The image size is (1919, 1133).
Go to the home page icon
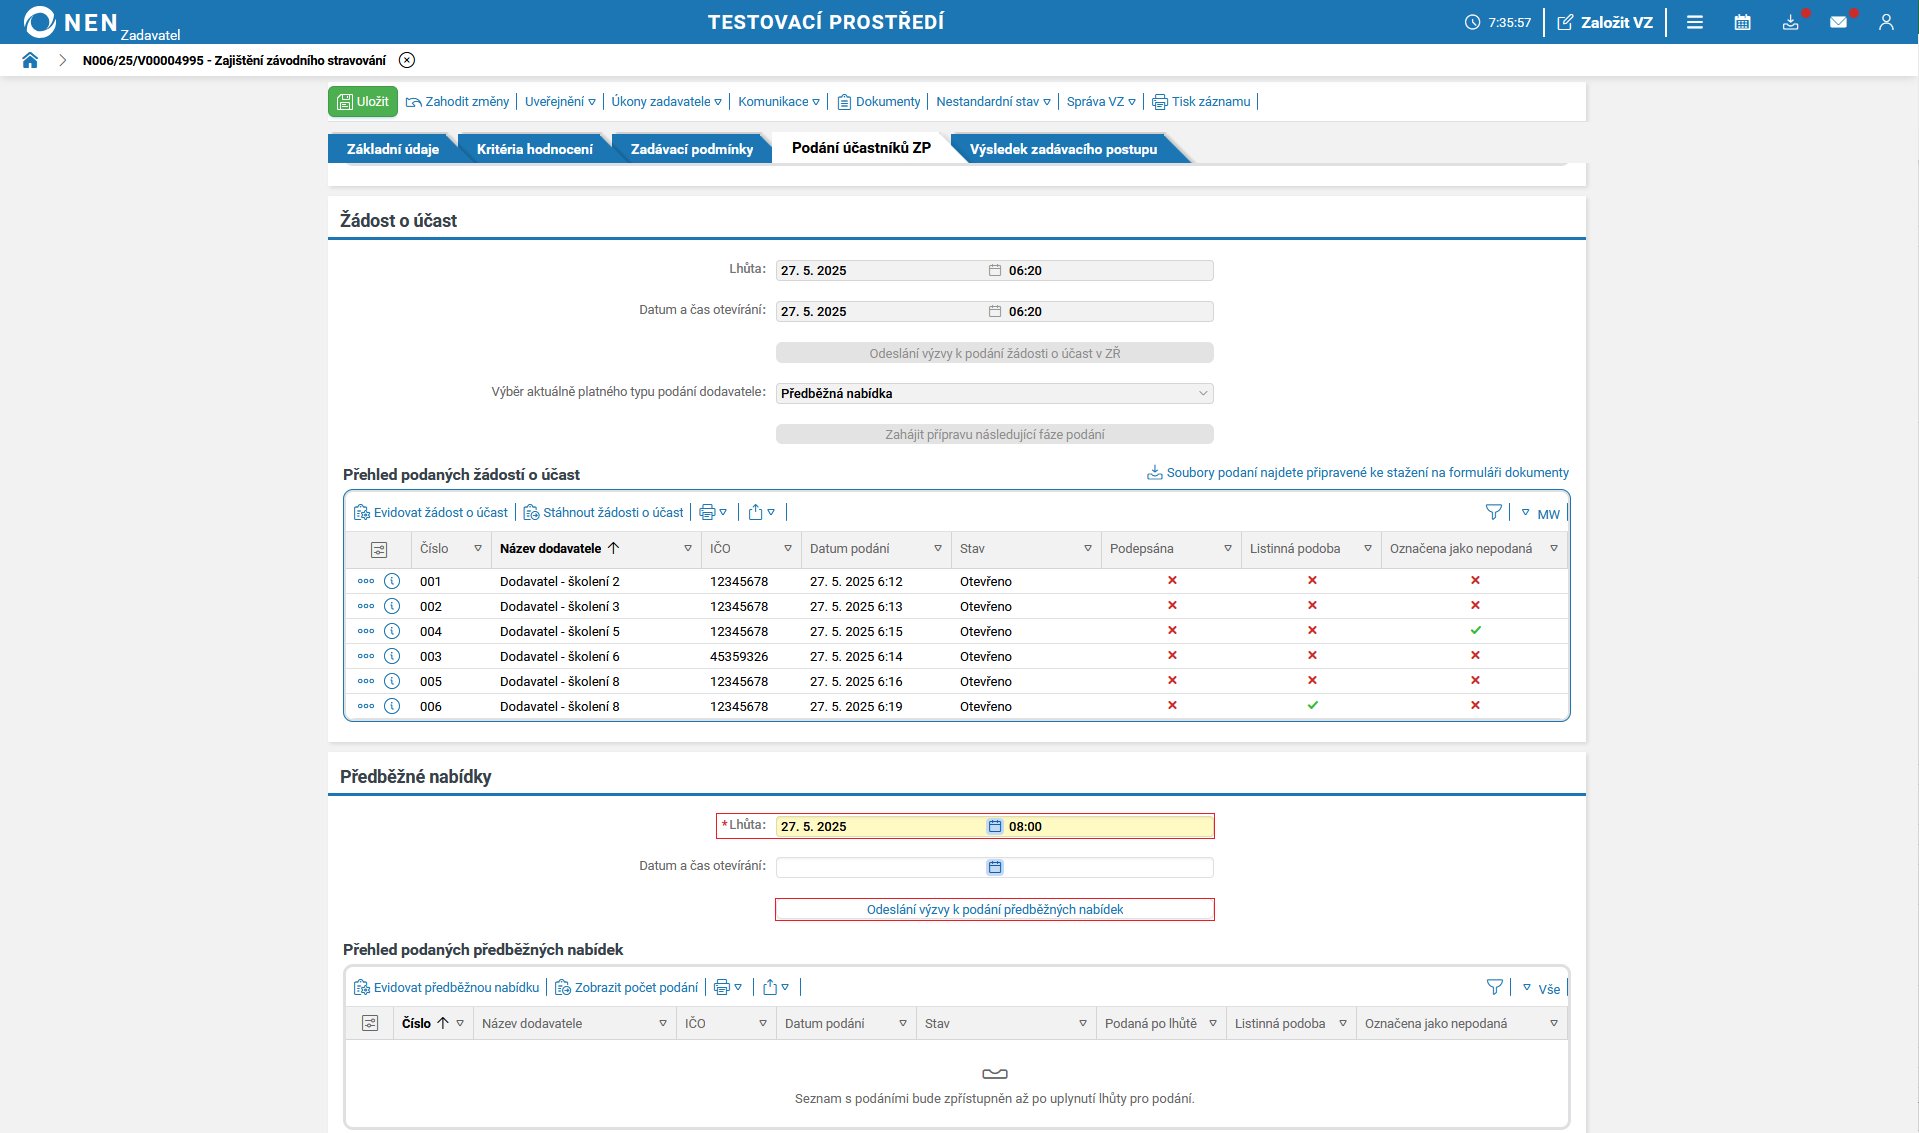pos(30,60)
